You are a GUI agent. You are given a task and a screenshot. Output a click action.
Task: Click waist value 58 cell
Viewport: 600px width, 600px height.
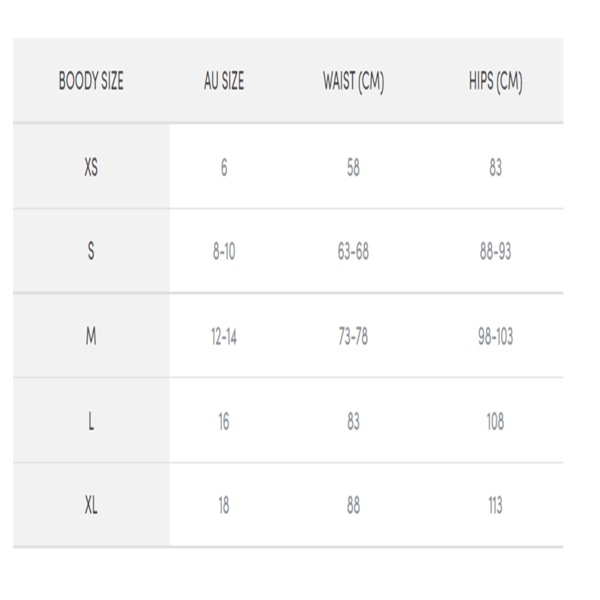[353, 168]
